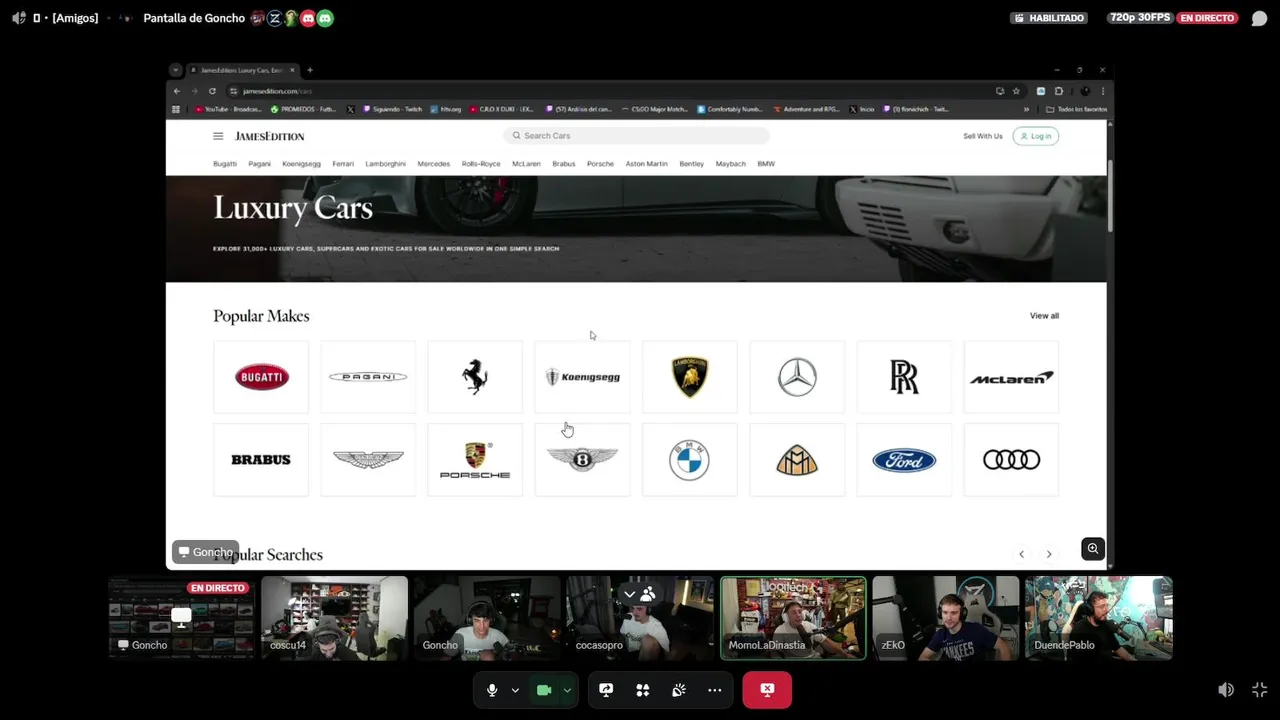The height and width of the screenshot is (720, 1280).
Task: Open JamesEdition hamburger menu icon
Action: (218, 136)
